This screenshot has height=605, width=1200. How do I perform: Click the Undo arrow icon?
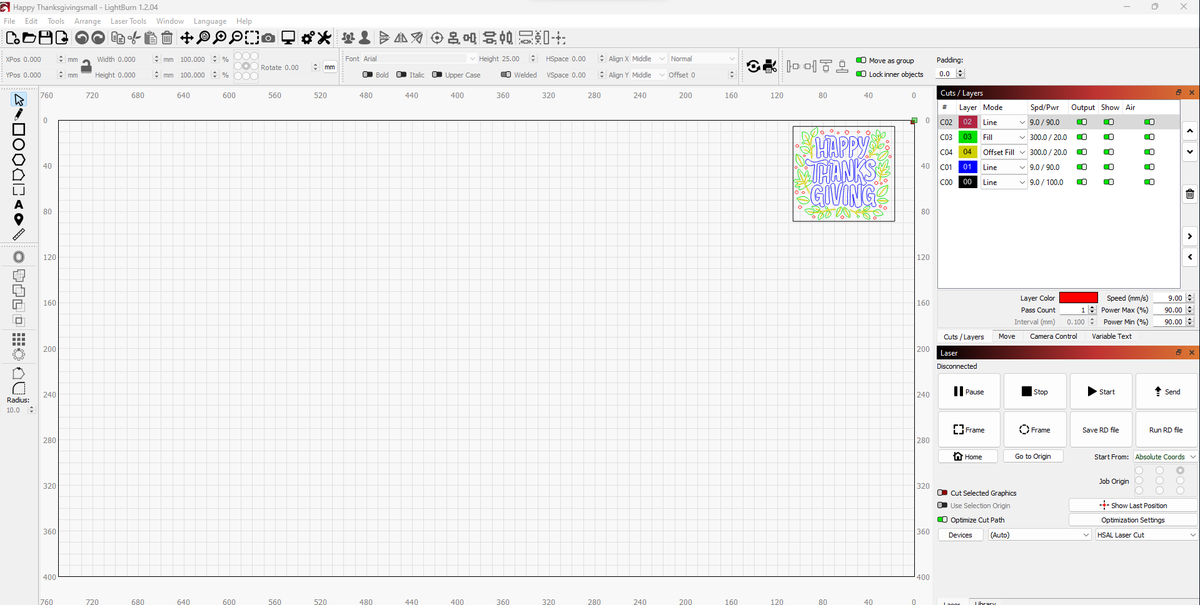(x=83, y=38)
